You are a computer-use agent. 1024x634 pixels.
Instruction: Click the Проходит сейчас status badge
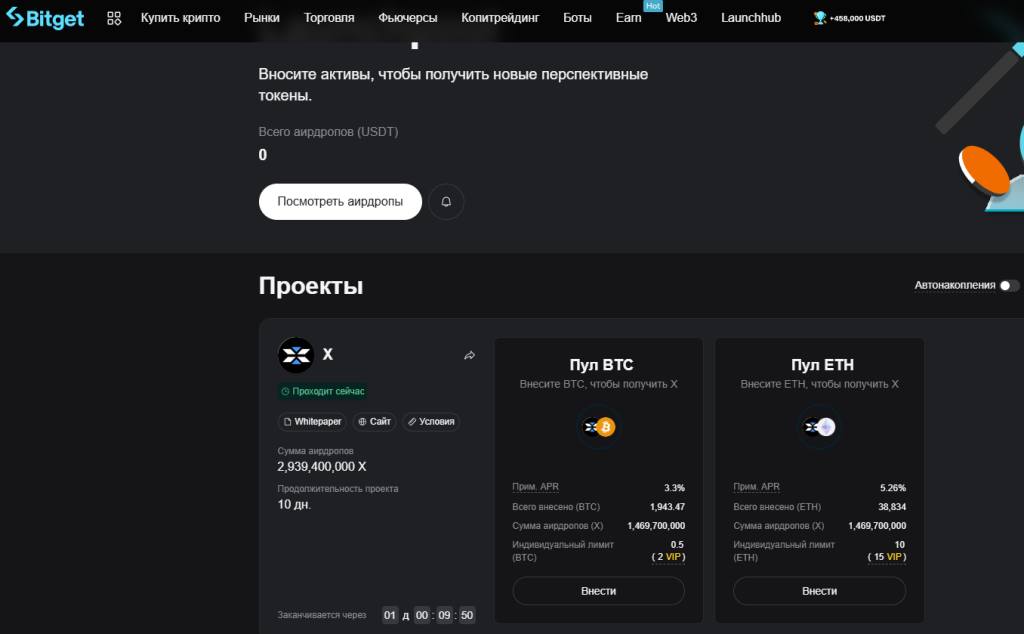tap(322, 391)
